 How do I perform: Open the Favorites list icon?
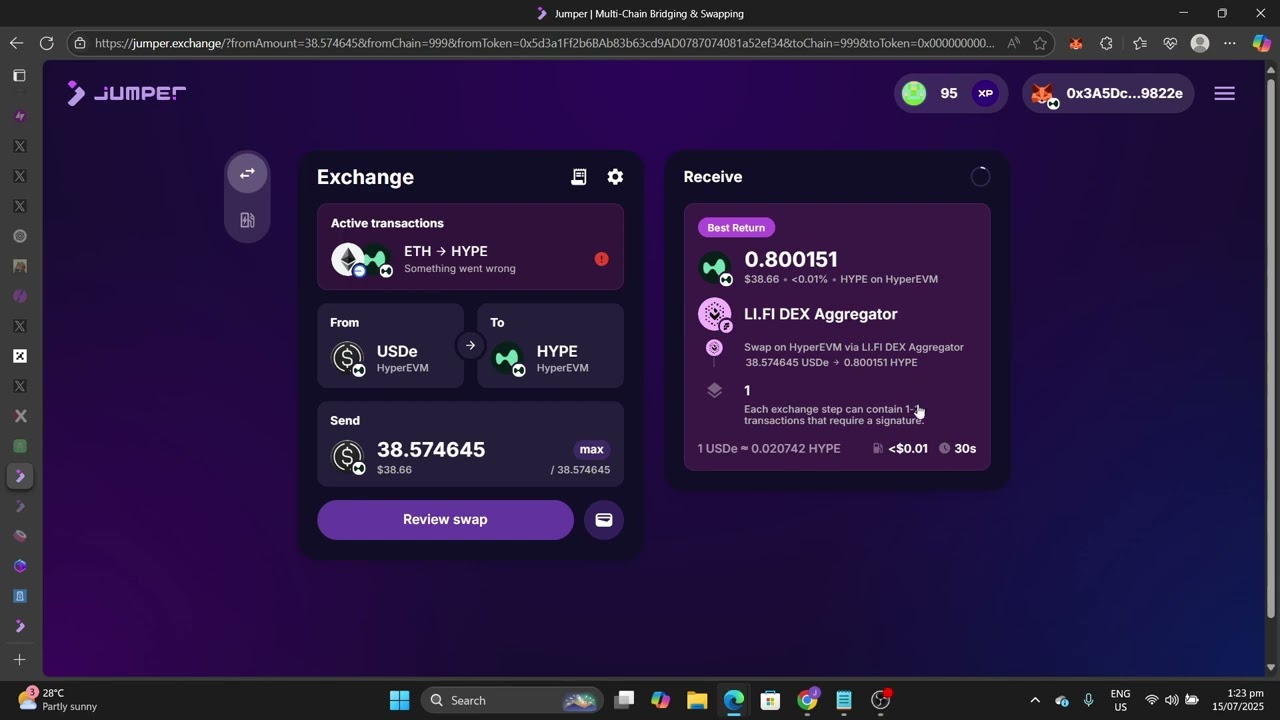point(1140,43)
